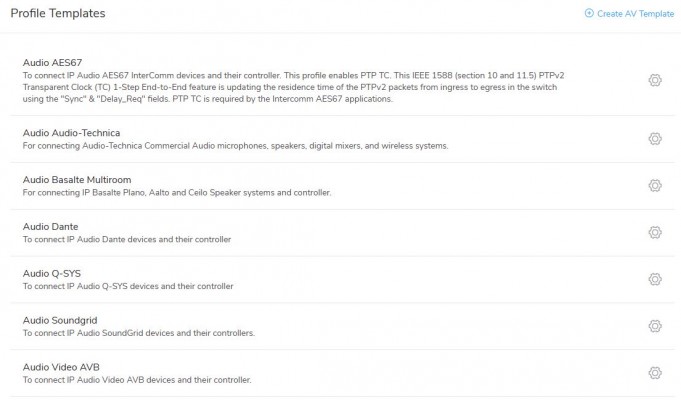This screenshot has height=400, width=681.
Task: Select the Audio Dante profile title
Action: [50, 227]
